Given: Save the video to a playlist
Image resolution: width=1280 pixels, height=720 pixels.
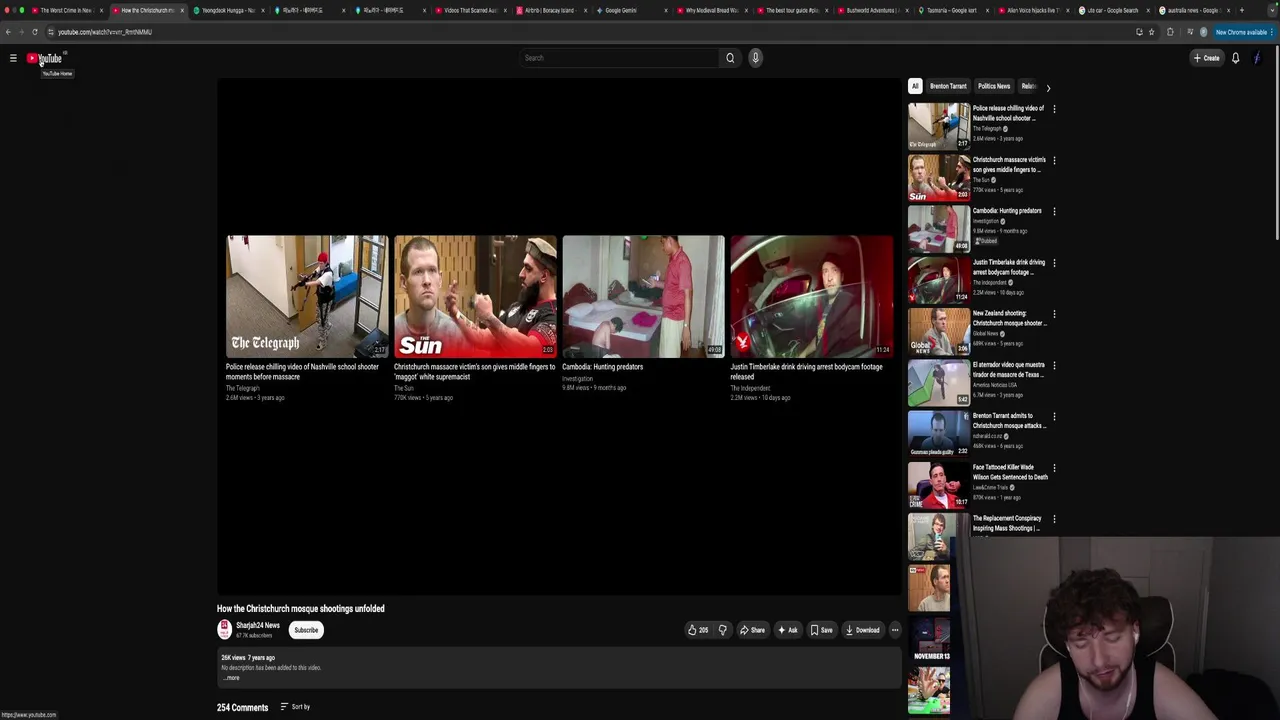Looking at the screenshot, I should point(821,630).
